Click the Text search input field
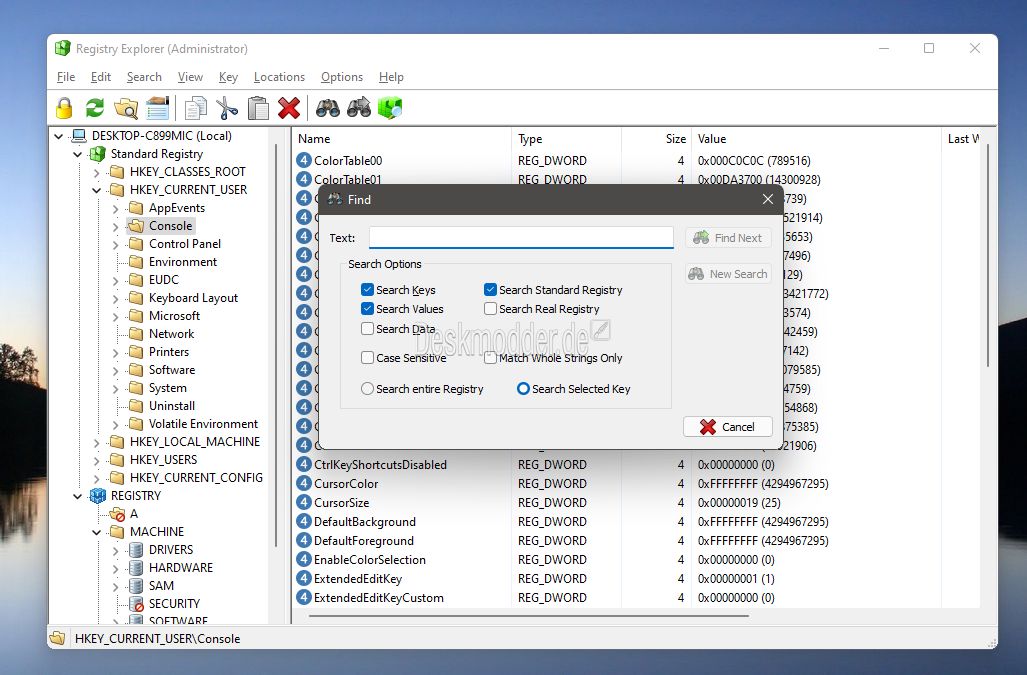 click(x=521, y=237)
